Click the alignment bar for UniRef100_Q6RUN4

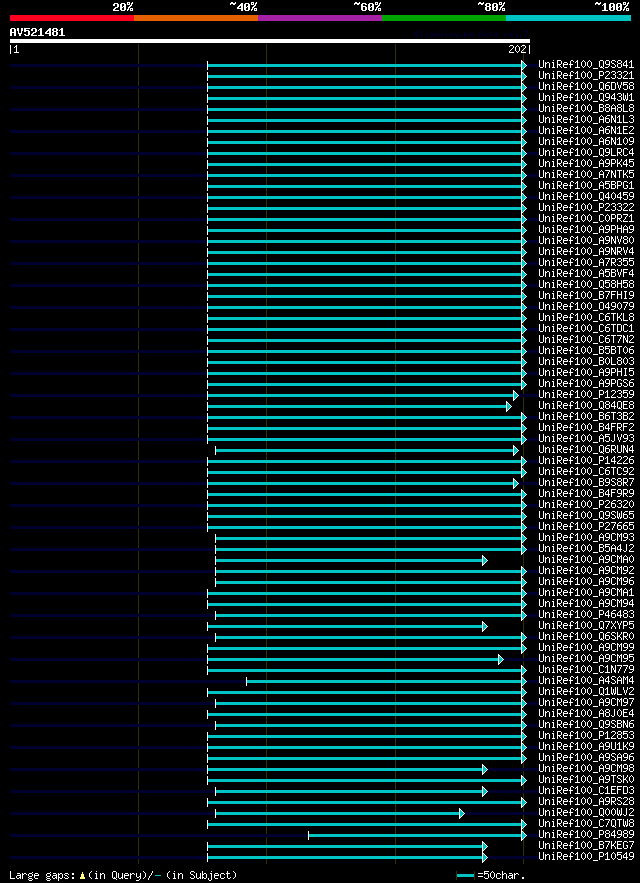click(x=367, y=451)
